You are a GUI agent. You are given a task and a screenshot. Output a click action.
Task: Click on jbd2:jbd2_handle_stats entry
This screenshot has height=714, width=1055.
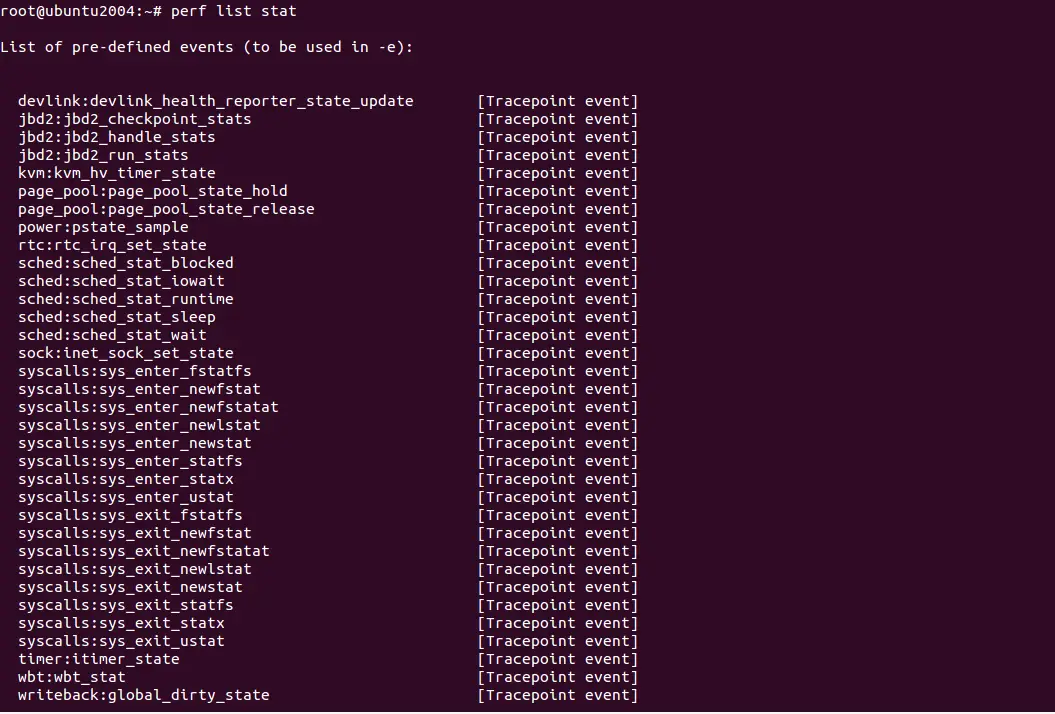point(116,137)
